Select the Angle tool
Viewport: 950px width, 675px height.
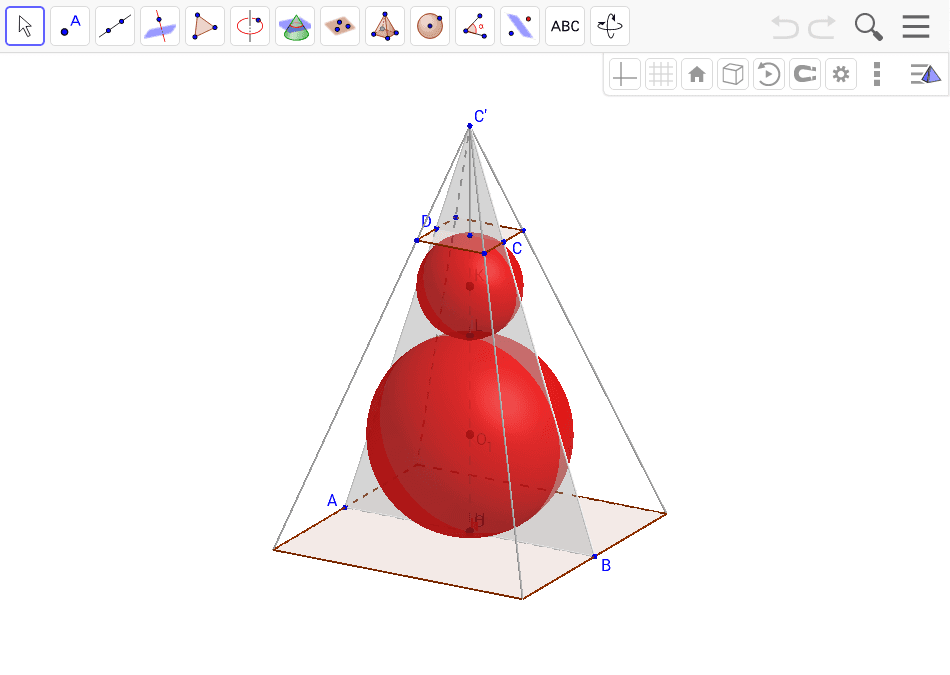(x=475, y=26)
